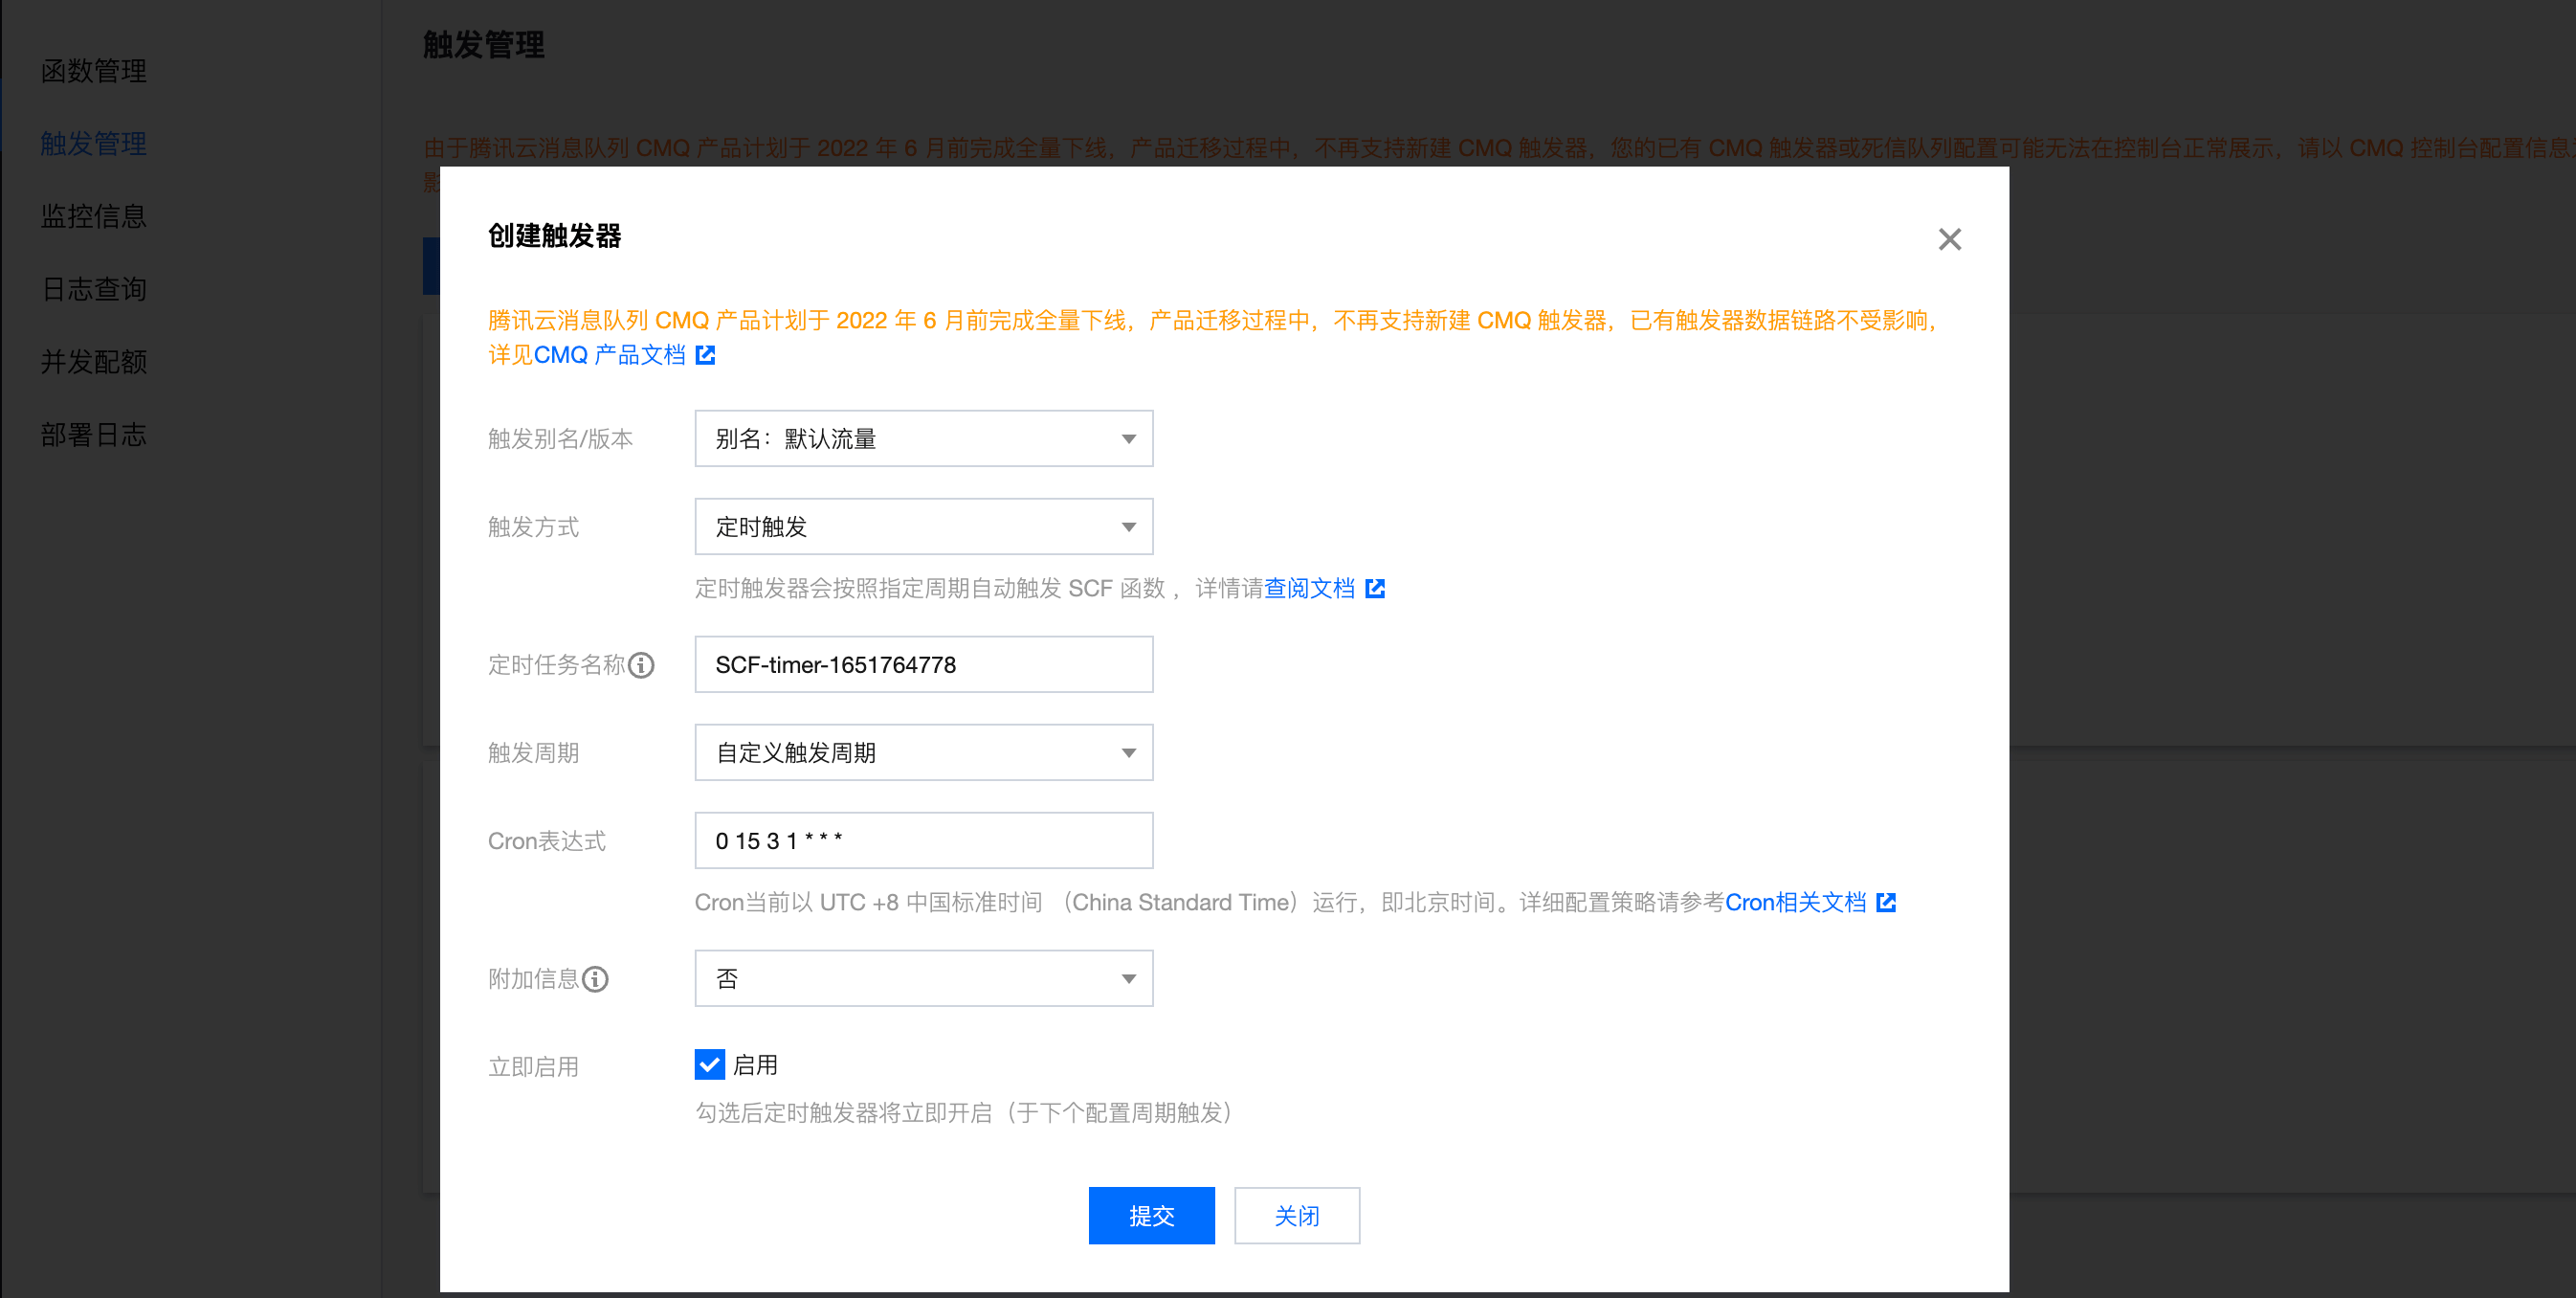The height and width of the screenshot is (1298, 2576).
Task: Close the 创建触发器 dialog with X
Action: point(1949,239)
